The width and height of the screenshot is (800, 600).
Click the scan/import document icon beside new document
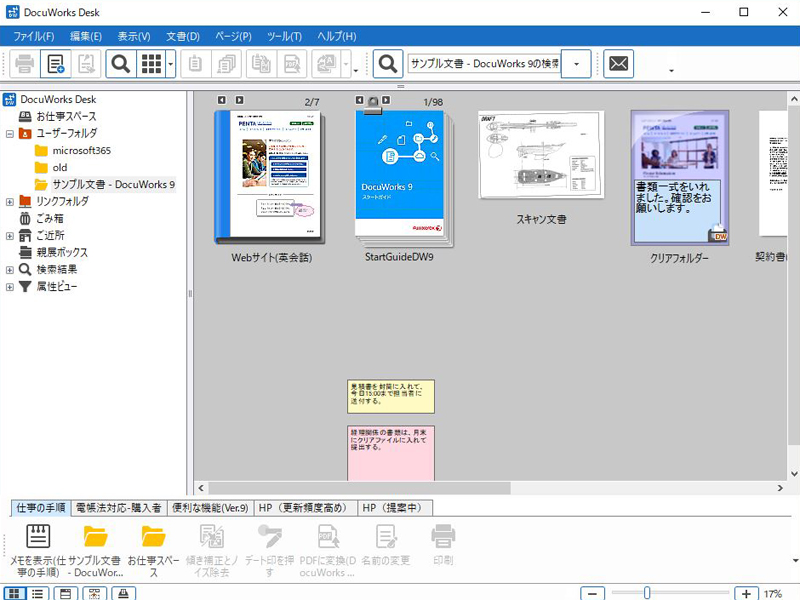(x=86, y=64)
